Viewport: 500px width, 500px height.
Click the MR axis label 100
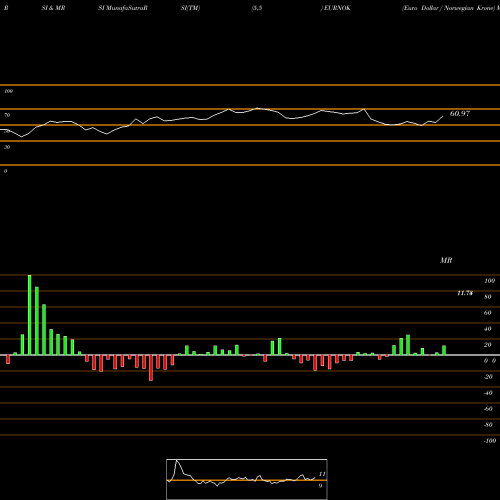coord(489,281)
